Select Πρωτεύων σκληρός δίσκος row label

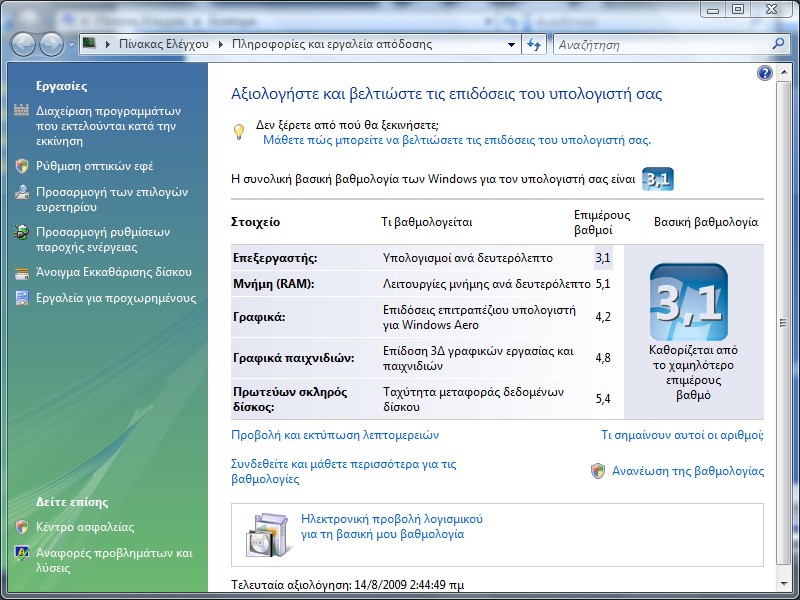point(290,399)
